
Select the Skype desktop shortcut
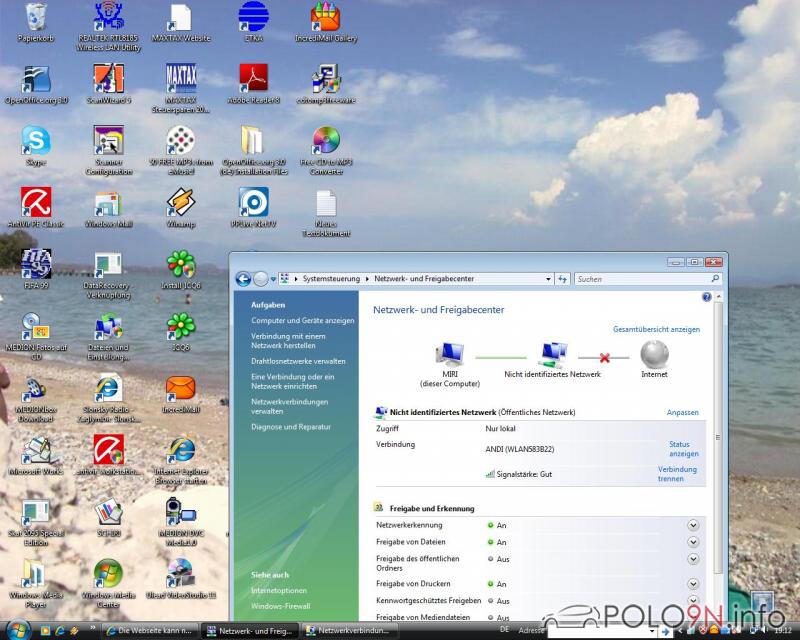click(36, 140)
